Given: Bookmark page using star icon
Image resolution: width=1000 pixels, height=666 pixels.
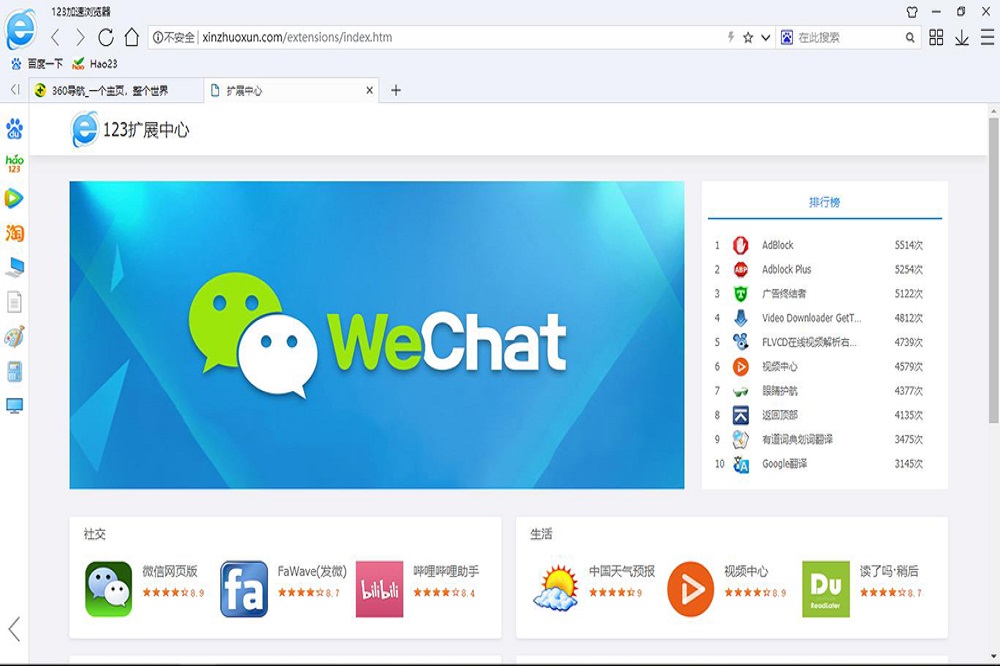Looking at the screenshot, I should (748, 38).
